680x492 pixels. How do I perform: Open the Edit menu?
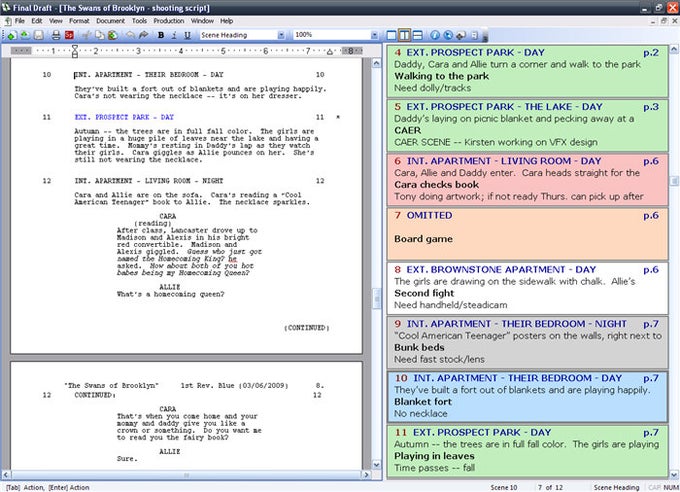pyautogui.click(x=37, y=21)
